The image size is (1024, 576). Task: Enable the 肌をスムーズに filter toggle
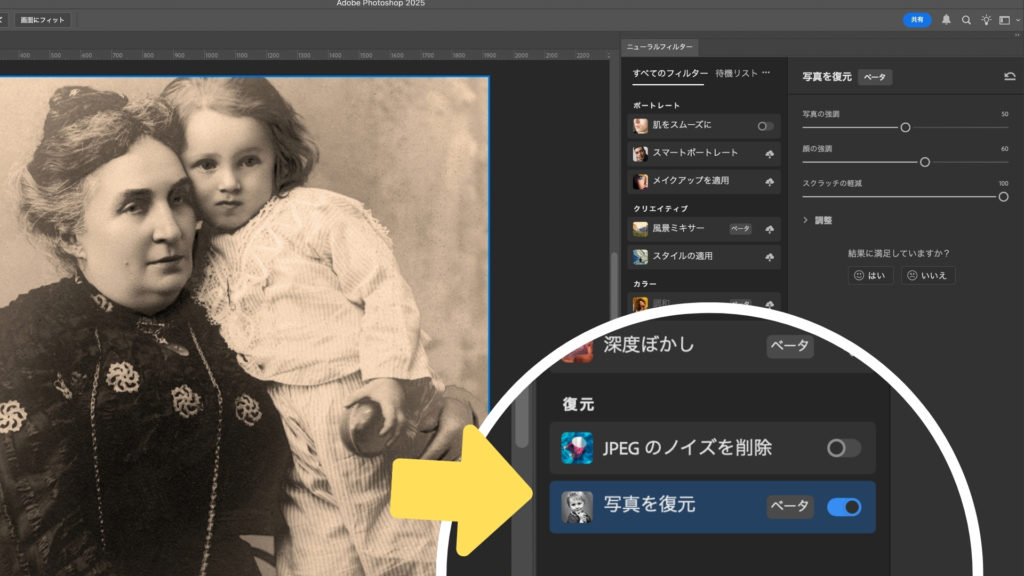point(765,126)
